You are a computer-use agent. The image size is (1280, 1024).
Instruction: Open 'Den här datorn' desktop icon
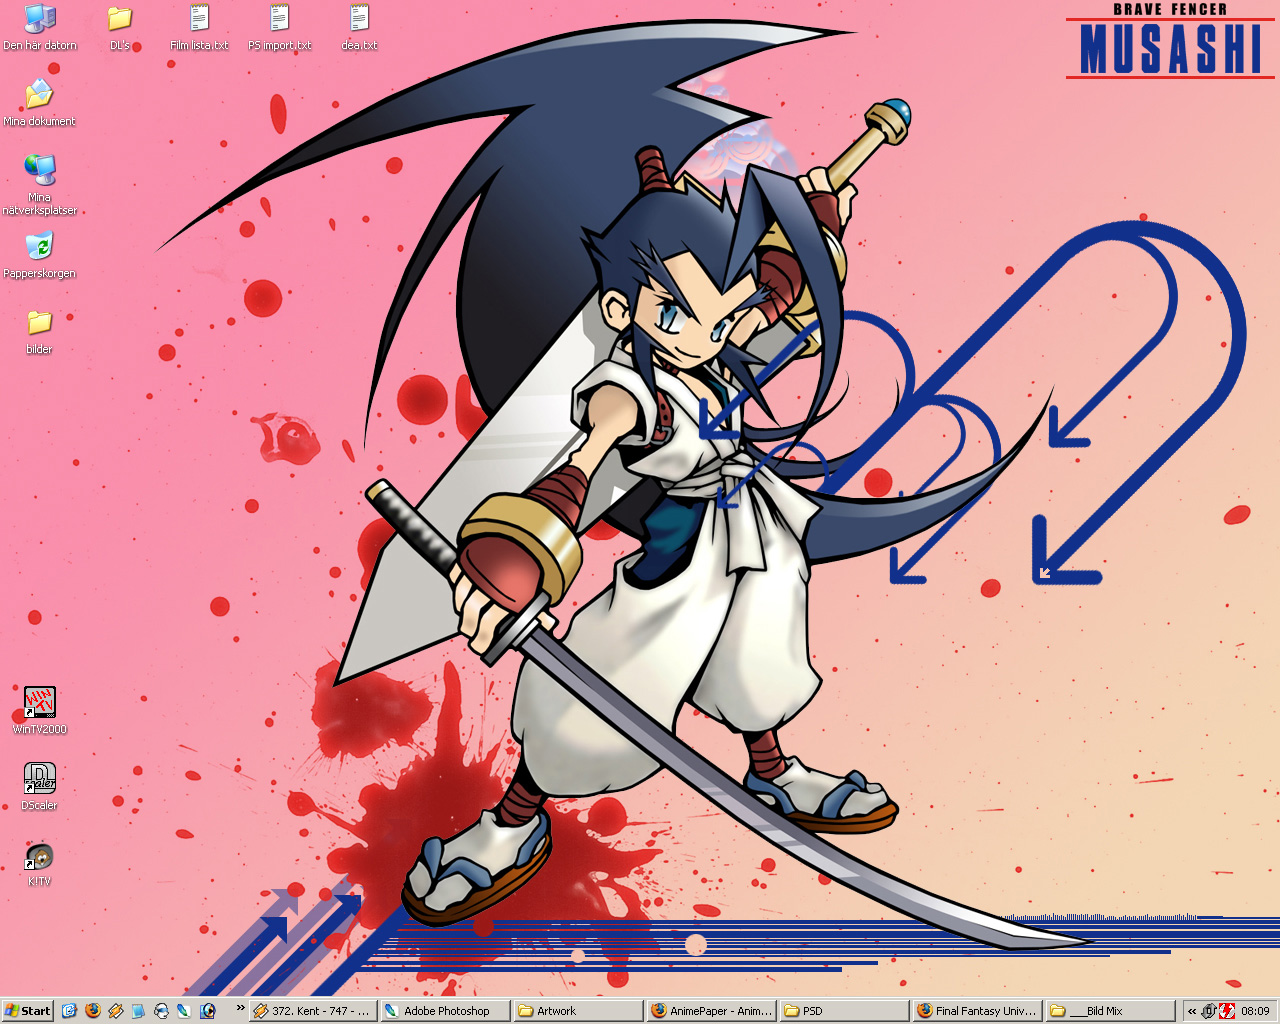click(x=40, y=27)
